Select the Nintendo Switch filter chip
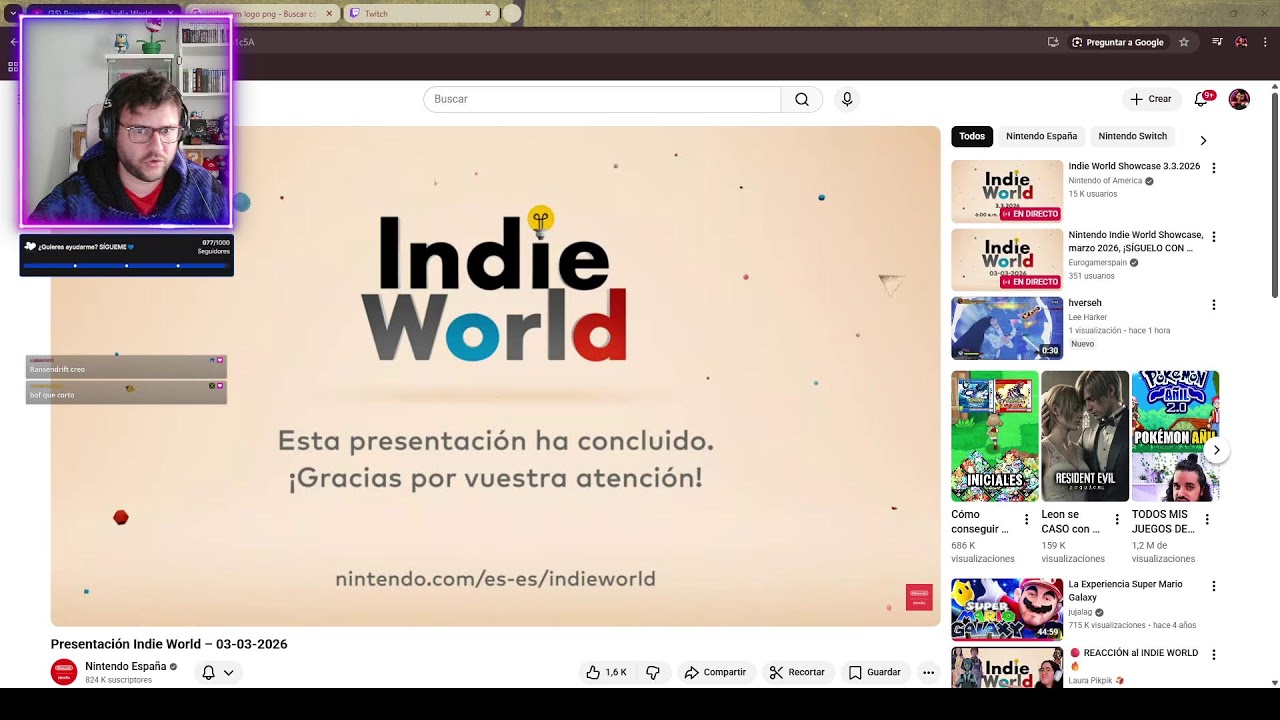 tap(1132, 136)
